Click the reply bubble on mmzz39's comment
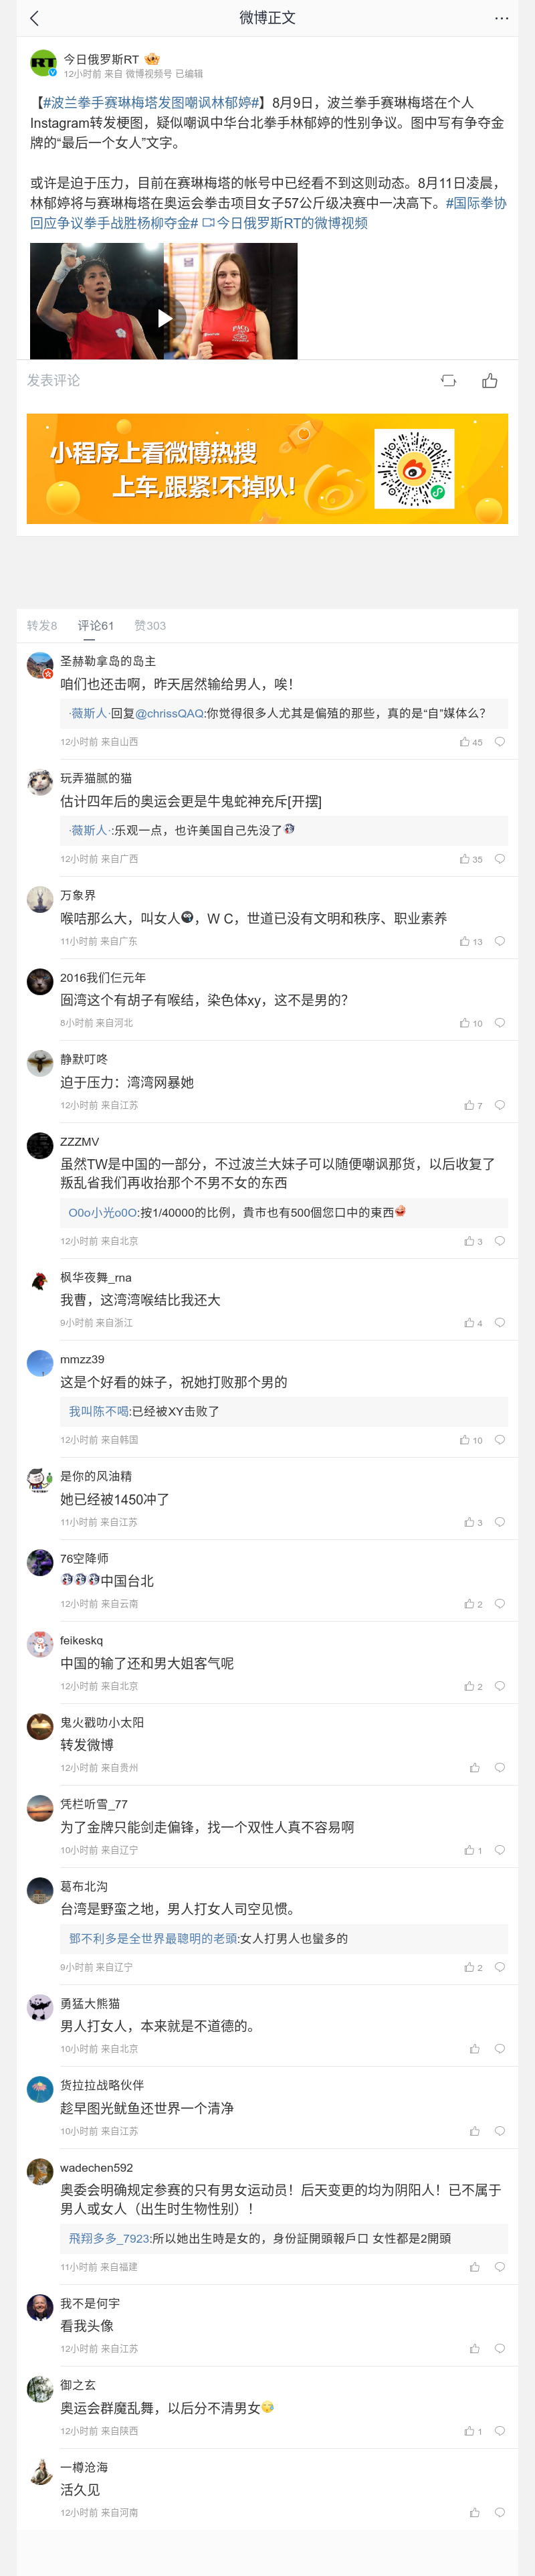 pos(500,1440)
